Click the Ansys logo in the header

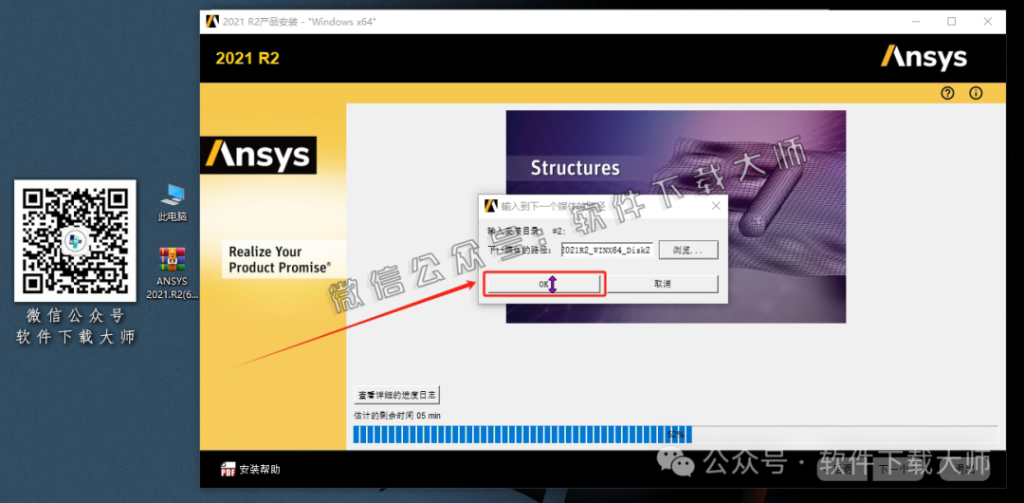coord(923,58)
